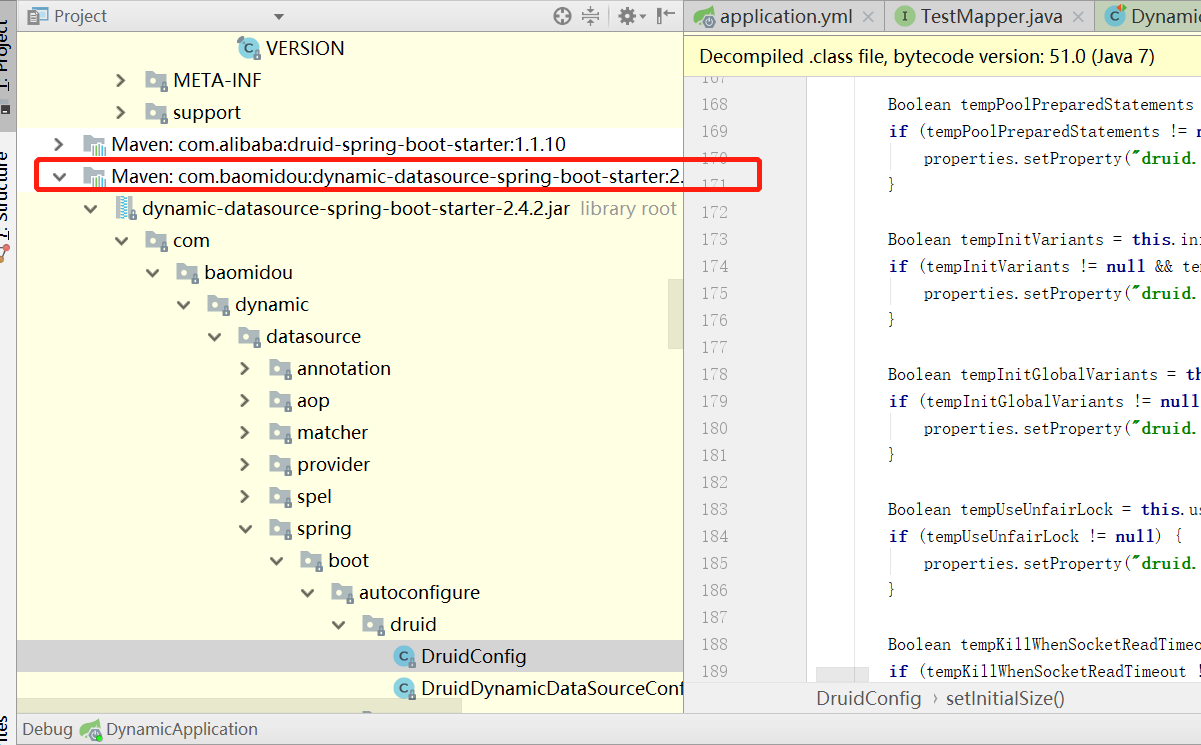The height and width of the screenshot is (745, 1201).
Task: Click the VERSION class icon
Action: point(249,48)
